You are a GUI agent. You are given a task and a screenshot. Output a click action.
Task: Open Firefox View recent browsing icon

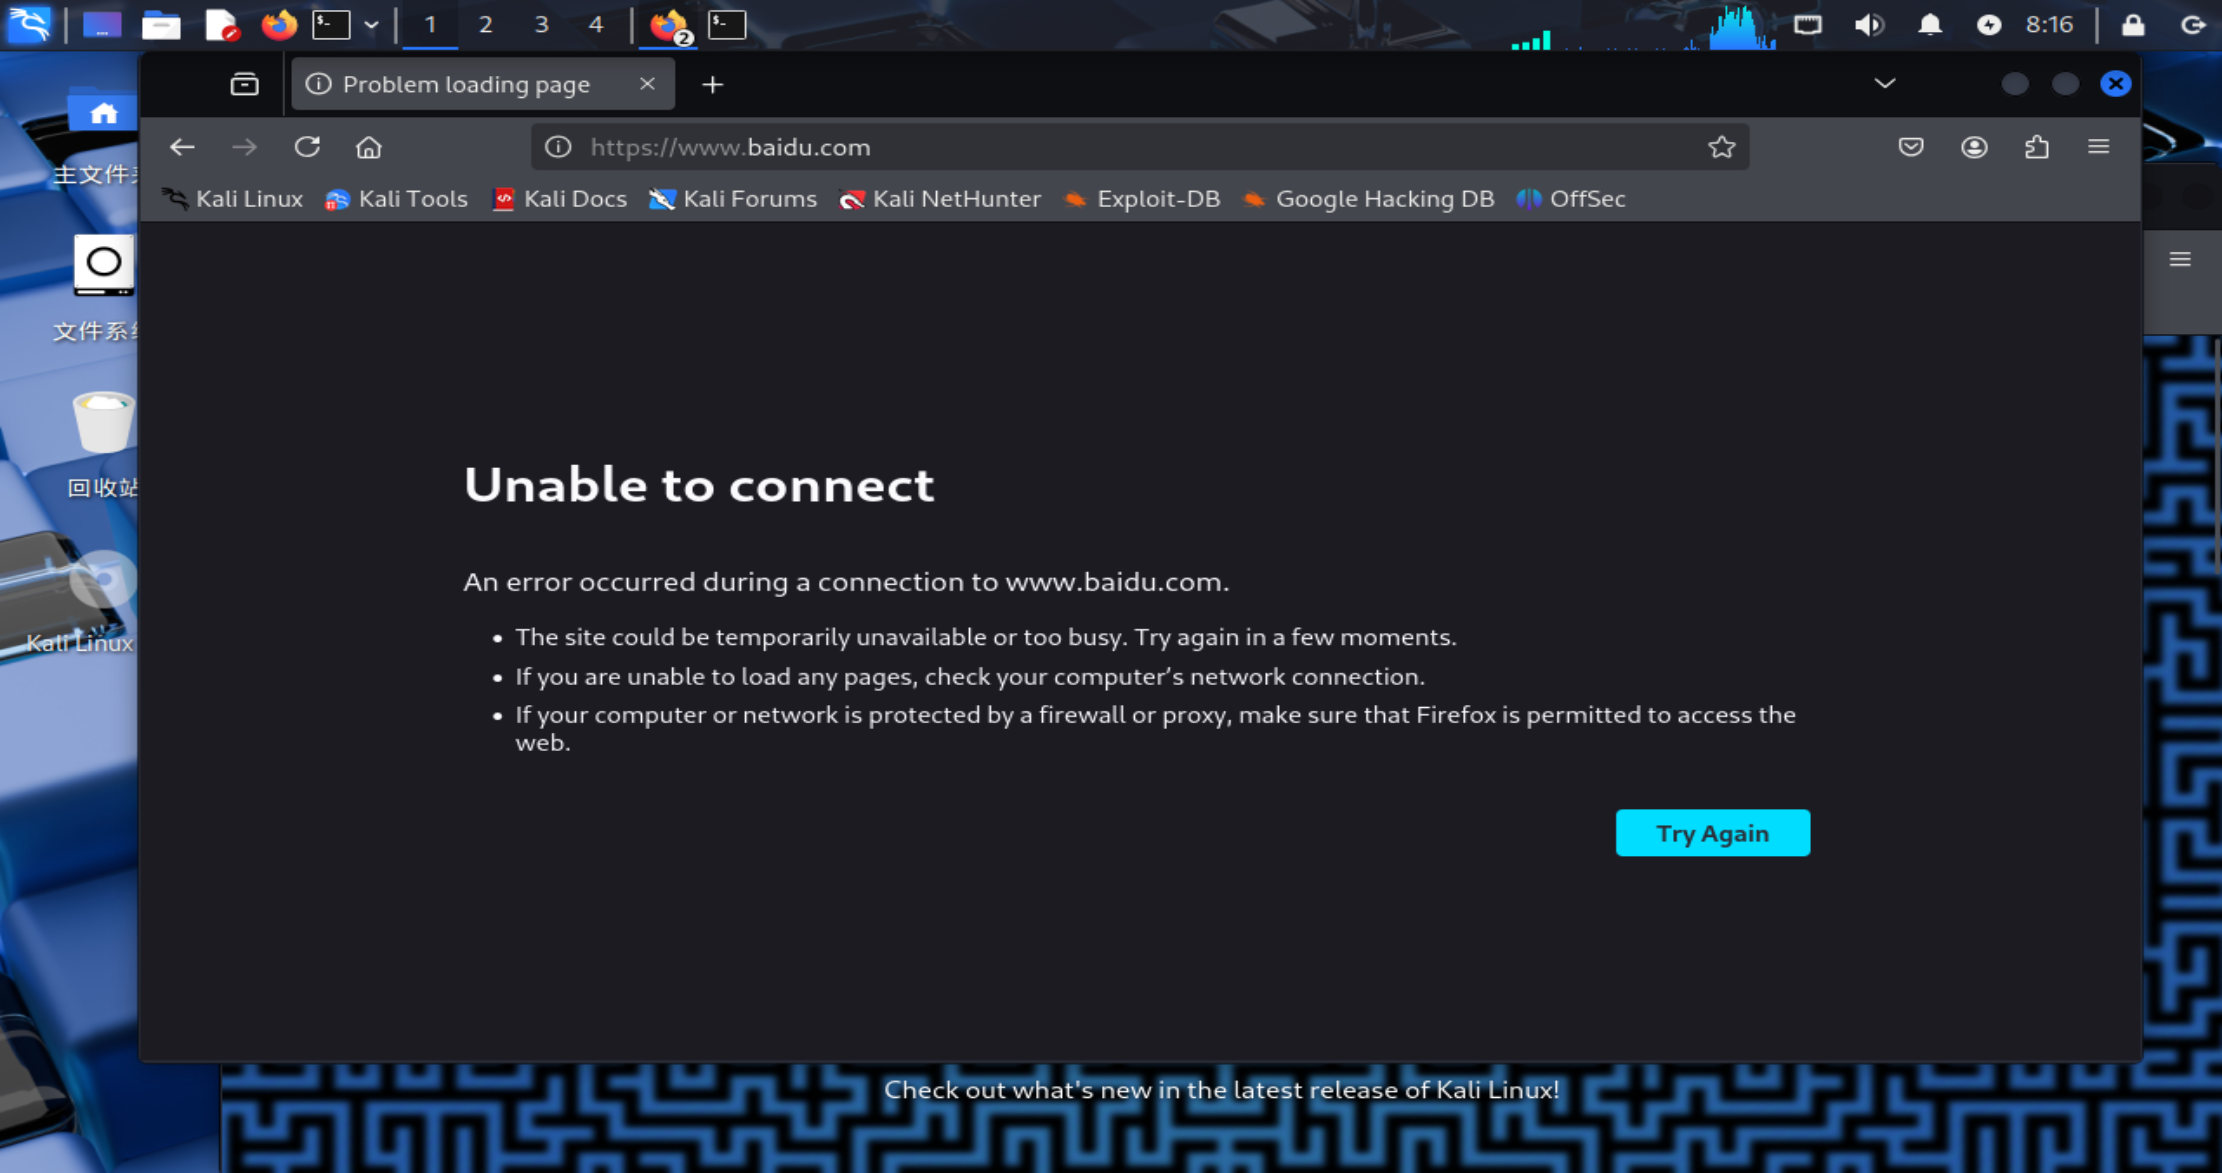[x=244, y=84]
